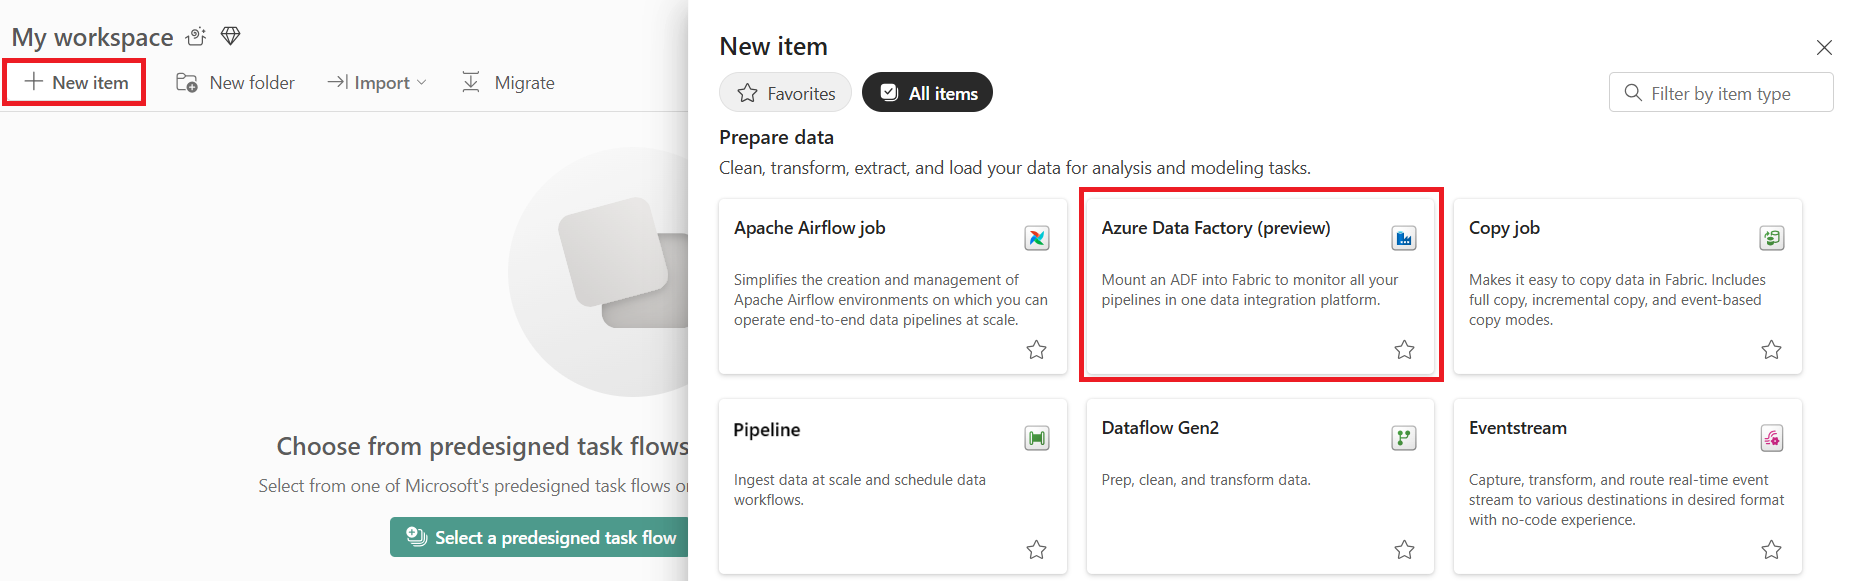Mark Copy job as favorite
Image resolution: width=1854 pixels, height=581 pixels.
tap(1771, 350)
